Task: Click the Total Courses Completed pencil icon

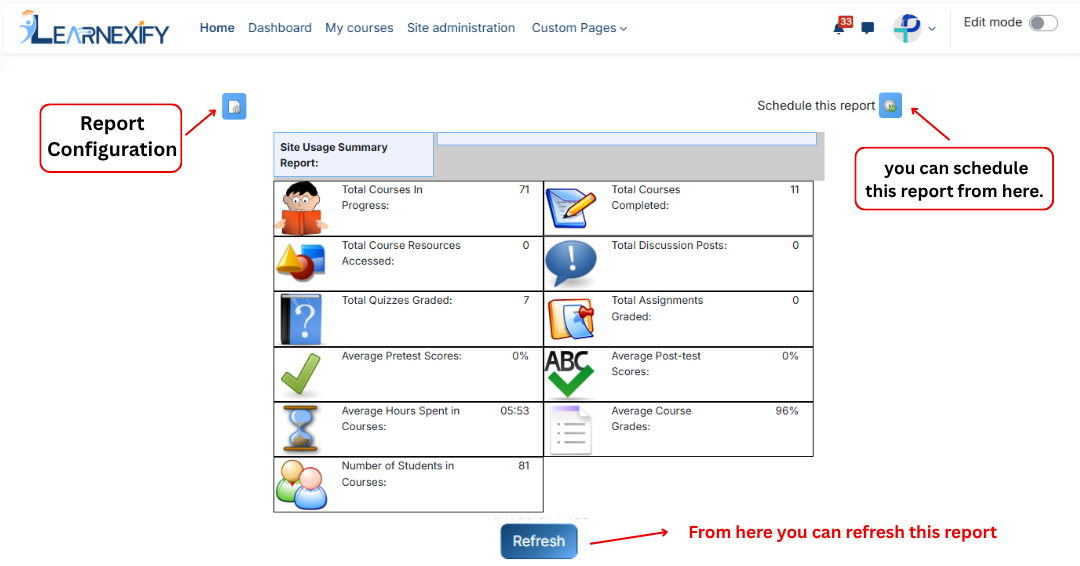Action: click(x=571, y=208)
